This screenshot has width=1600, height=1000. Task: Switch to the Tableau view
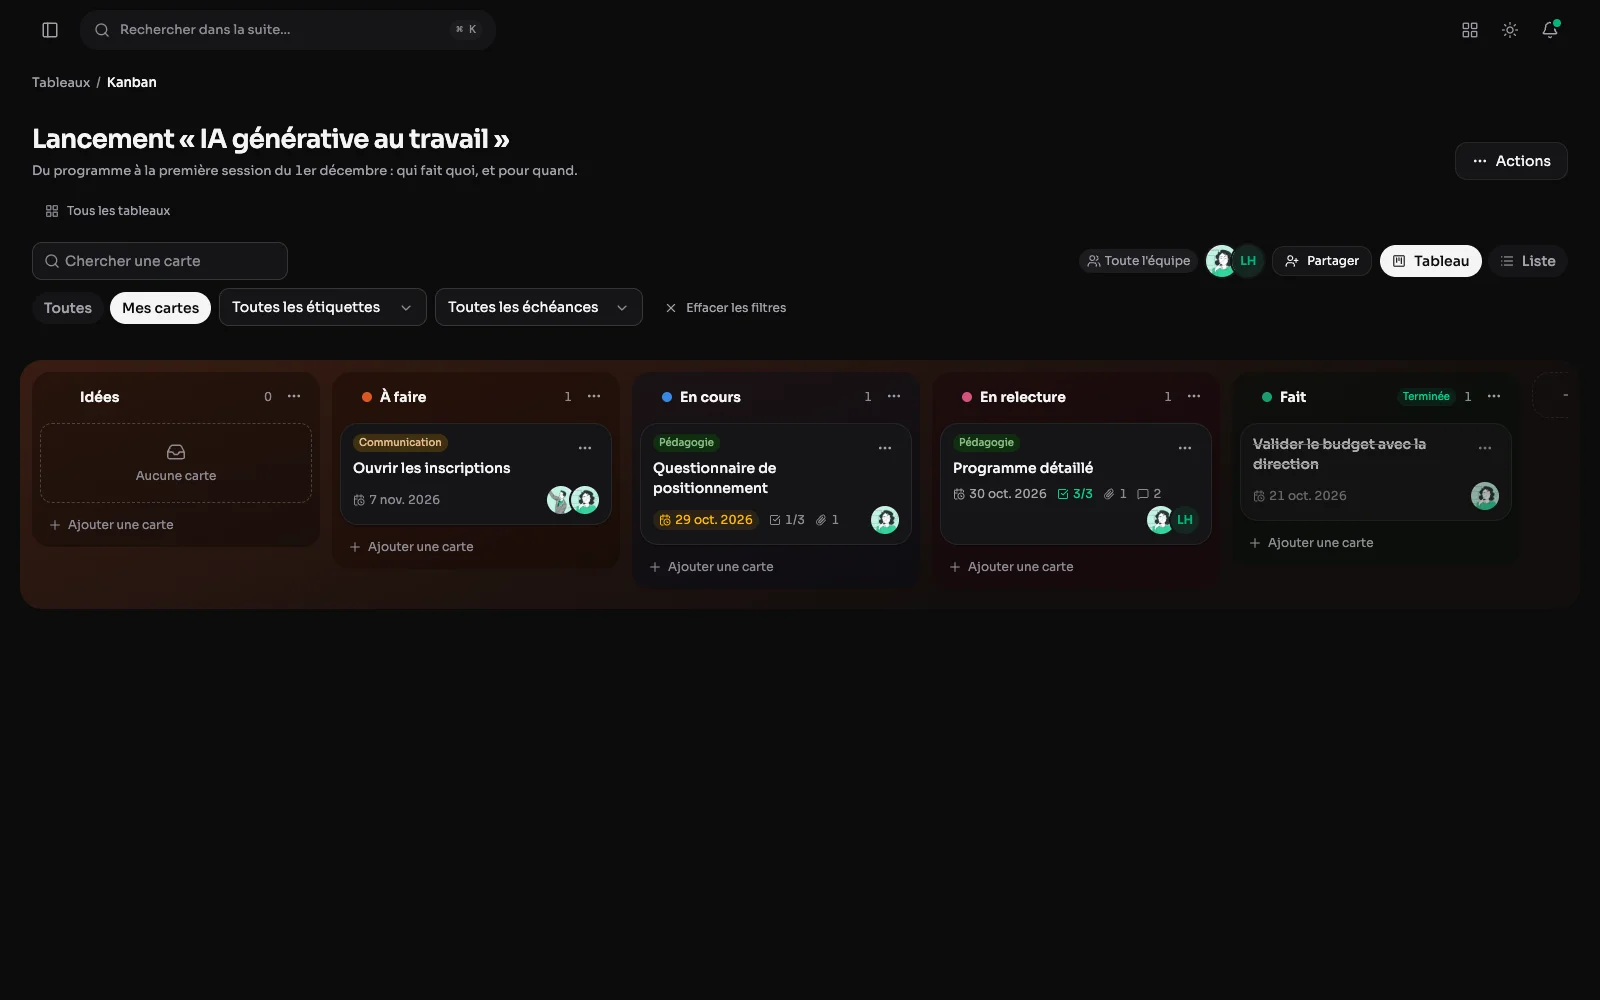click(x=1431, y=261)
